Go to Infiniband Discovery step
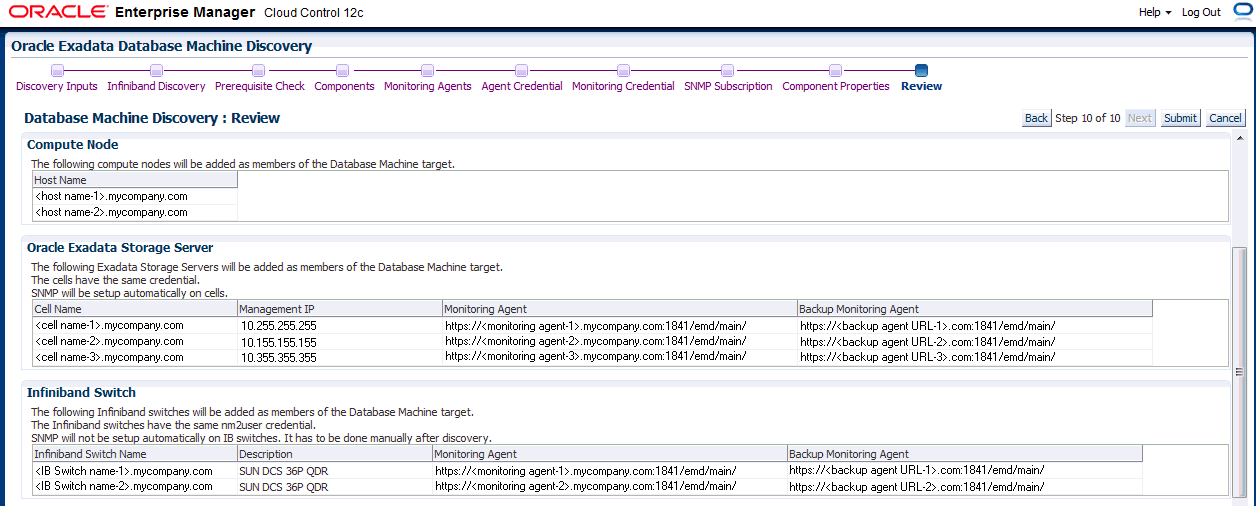This screenshot has width=1256, height=506. (x=156, y=86)
